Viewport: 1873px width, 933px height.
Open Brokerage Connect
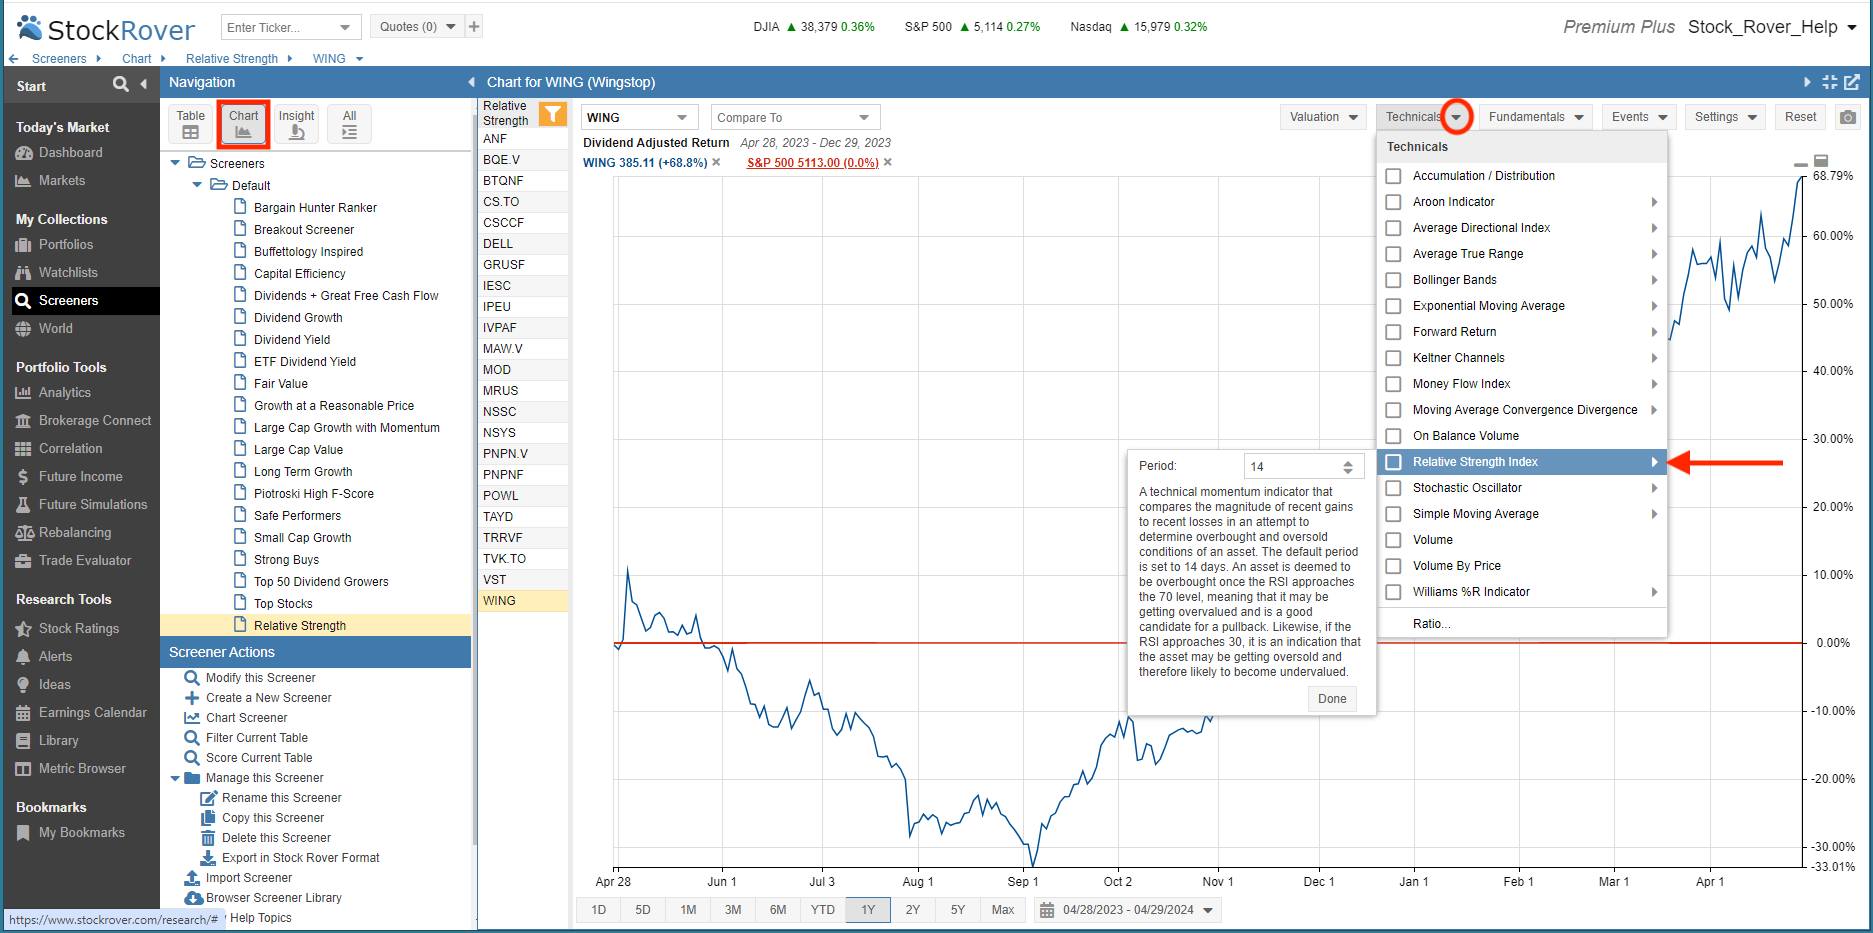click(94, 421)
